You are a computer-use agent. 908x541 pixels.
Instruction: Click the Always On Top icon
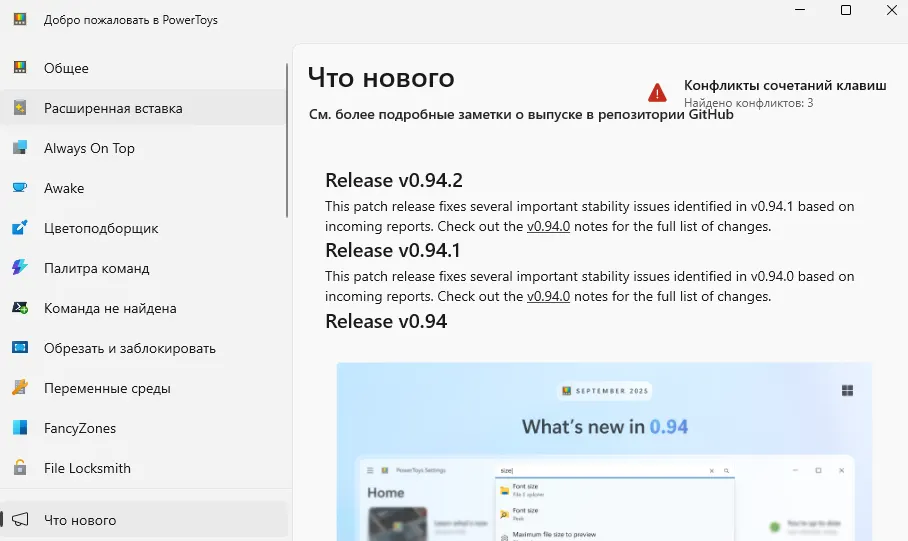pos(19,148)
